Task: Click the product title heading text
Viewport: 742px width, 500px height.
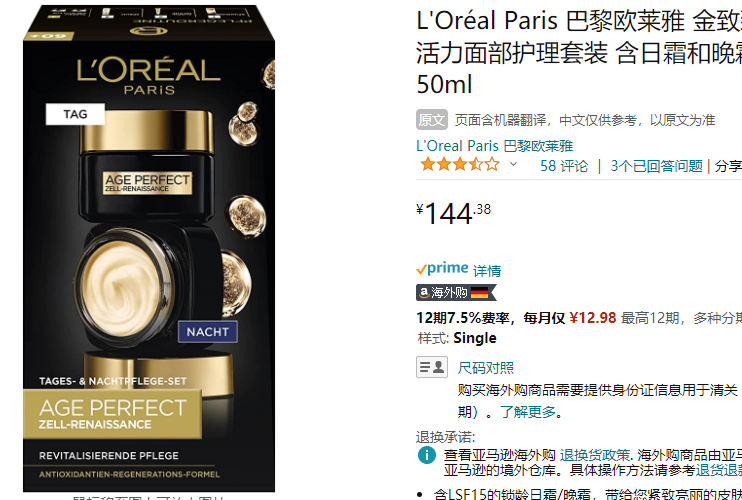Action: coord(579,52)
